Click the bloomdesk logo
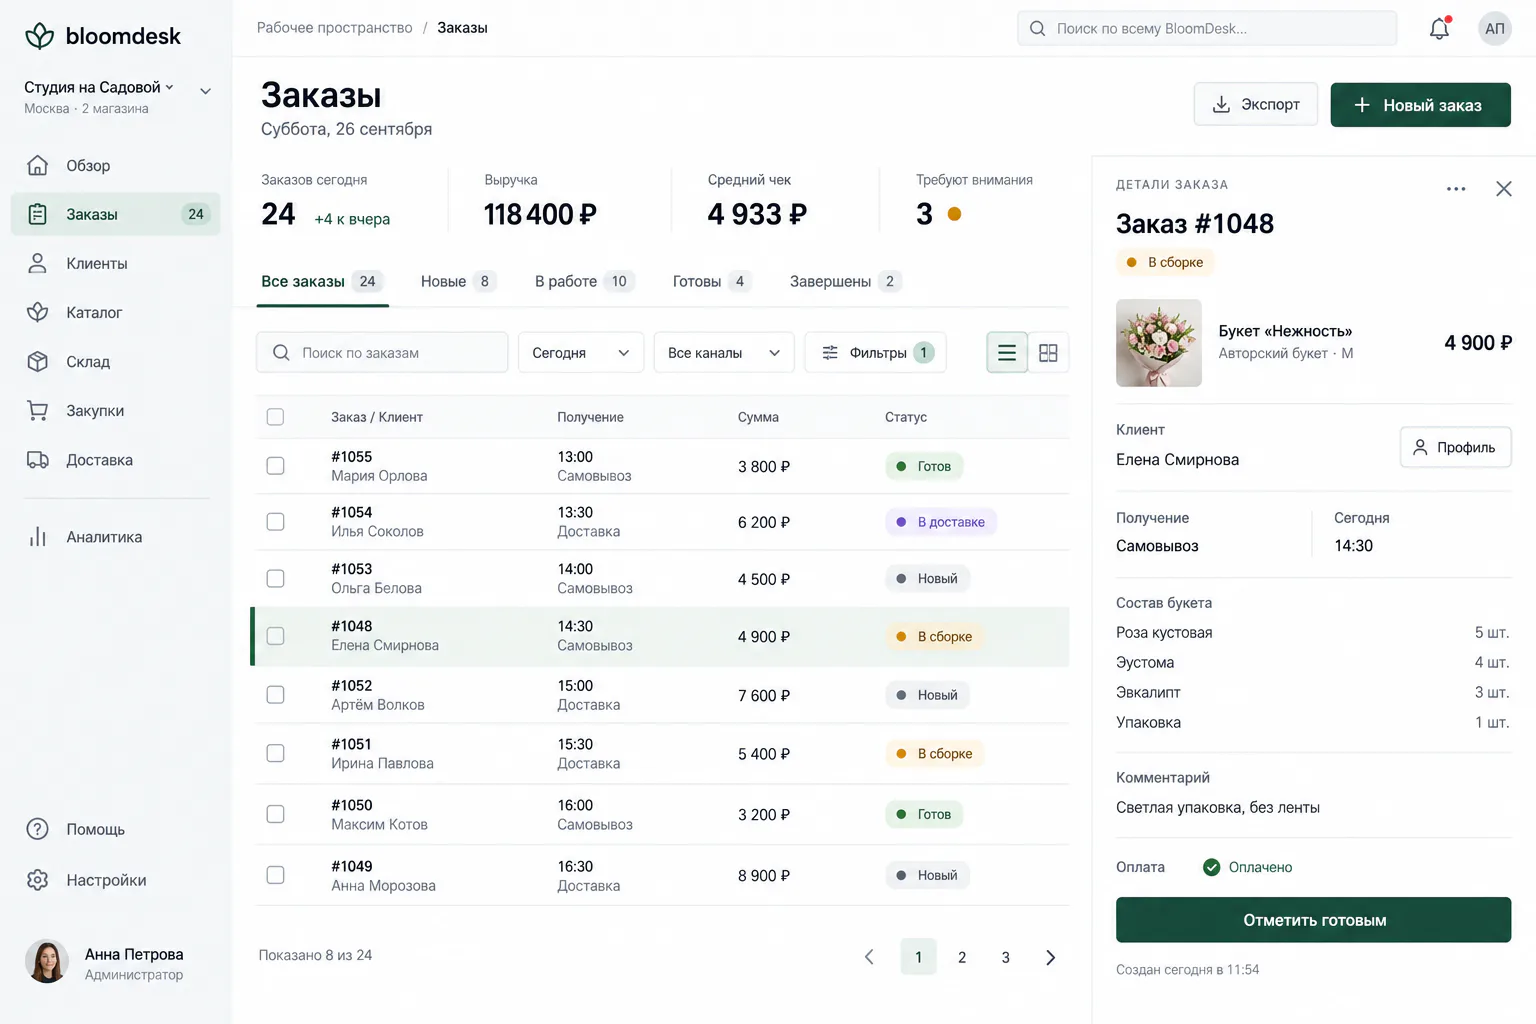Image resolution: width=1536 pixels, height=1024 pixels. tap(103, 36)
